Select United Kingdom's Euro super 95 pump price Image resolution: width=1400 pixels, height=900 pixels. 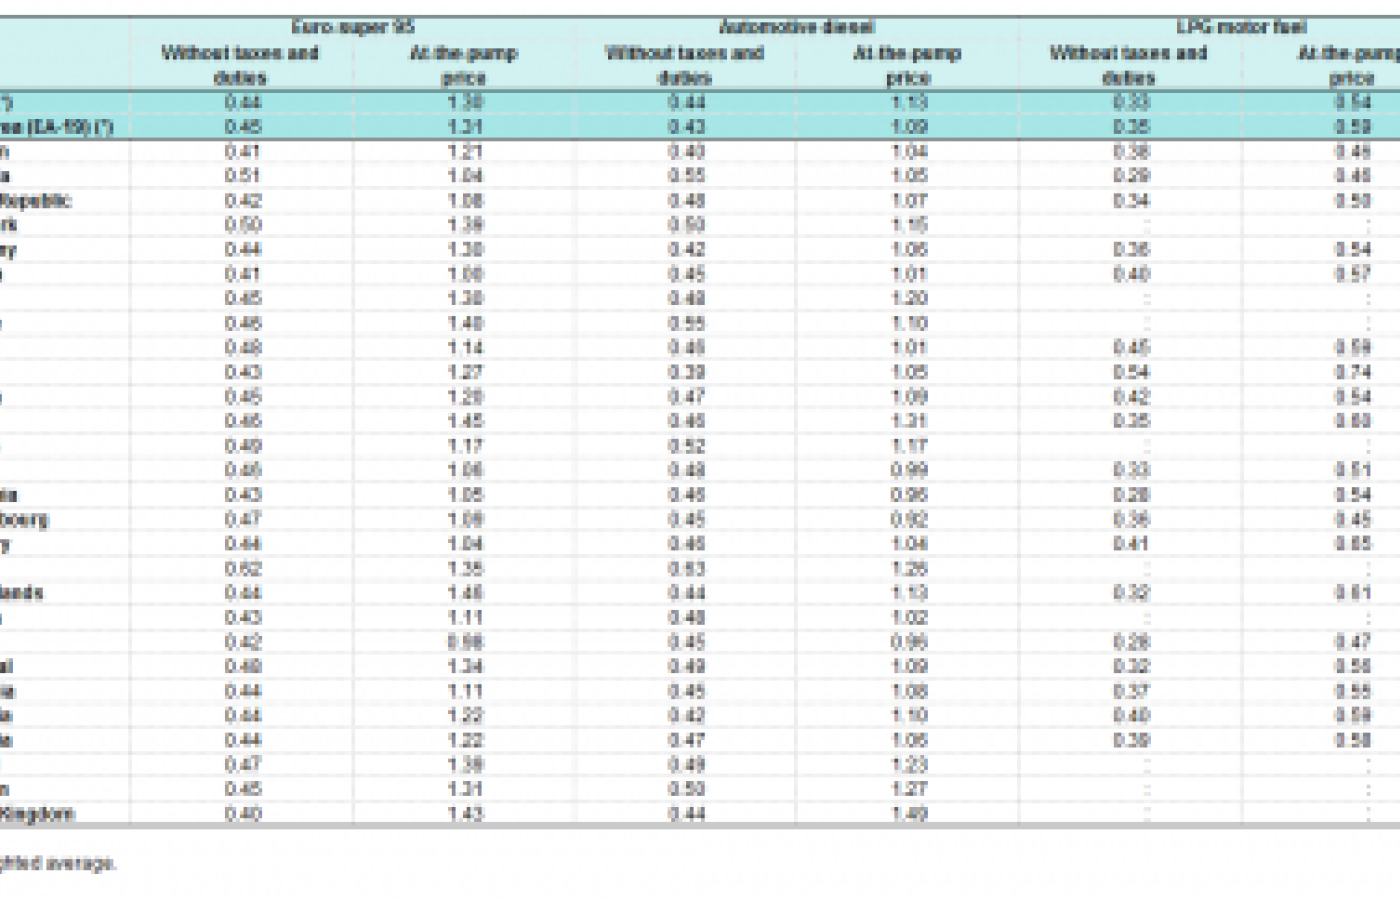tap(465, 814)
